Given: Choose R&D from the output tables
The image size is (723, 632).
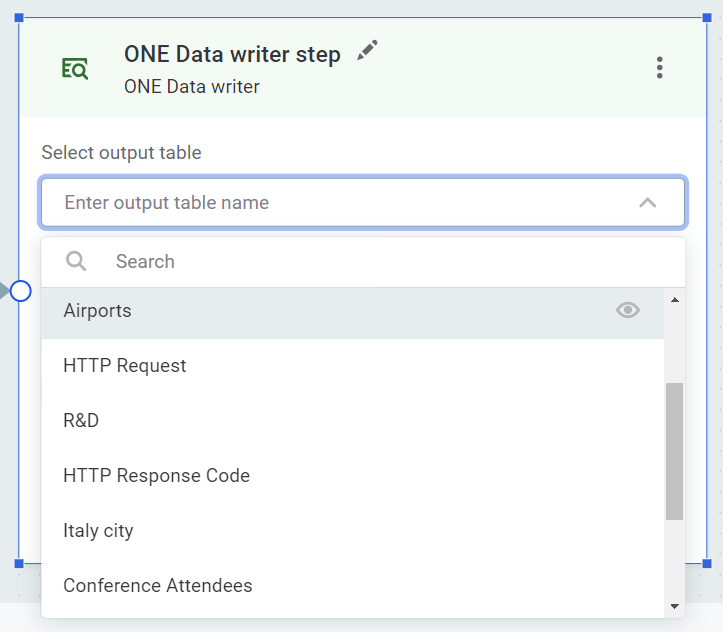Looking at the screenshot, I should coord(81,421).
